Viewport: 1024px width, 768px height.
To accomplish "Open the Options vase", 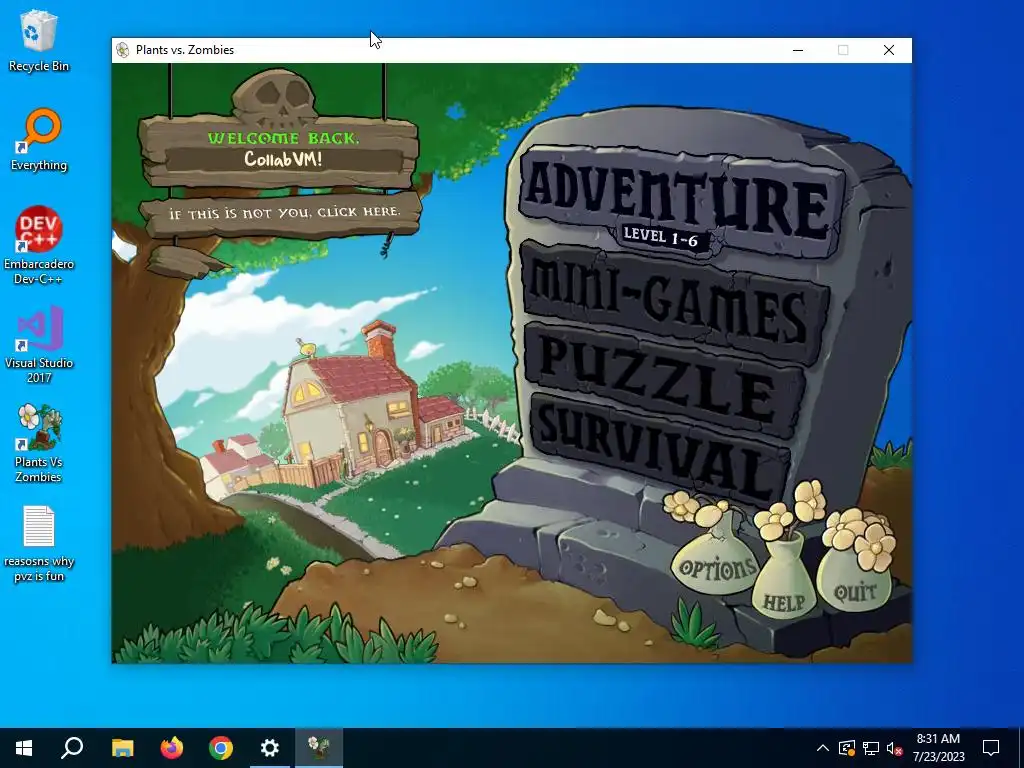I will click(x=716, y=567).
